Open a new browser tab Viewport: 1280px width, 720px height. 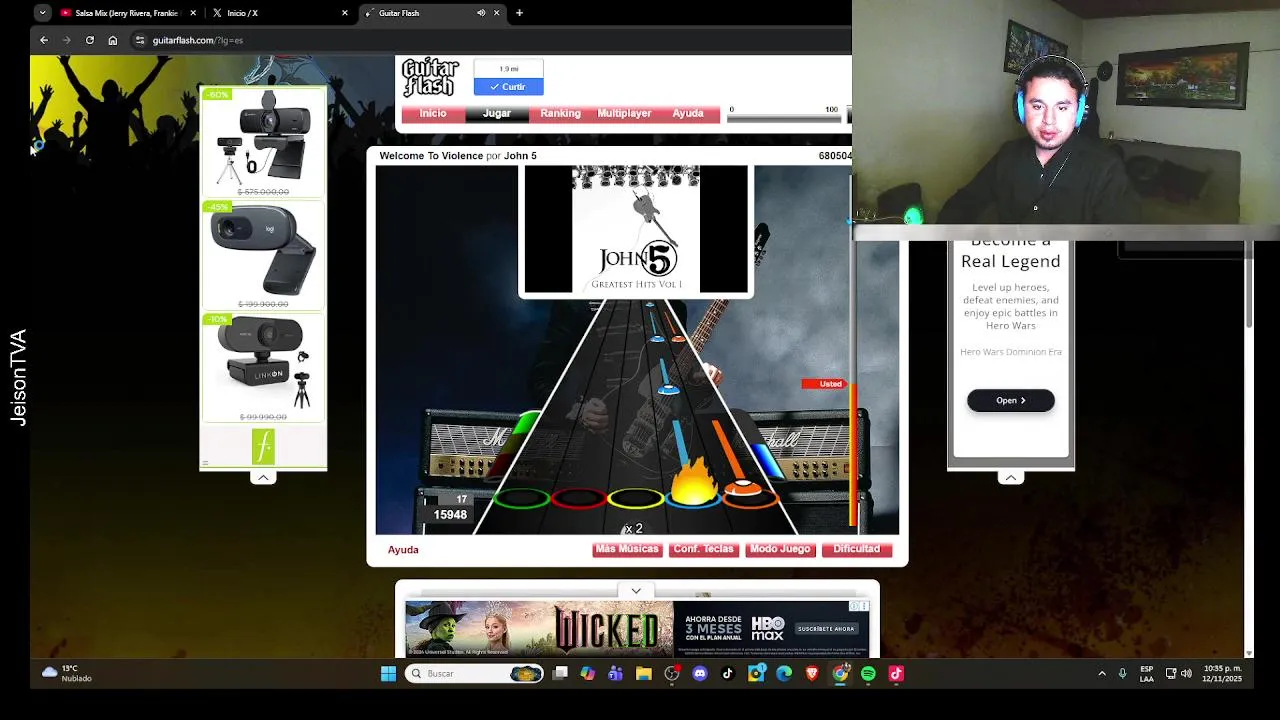click(x=519, y=13)
